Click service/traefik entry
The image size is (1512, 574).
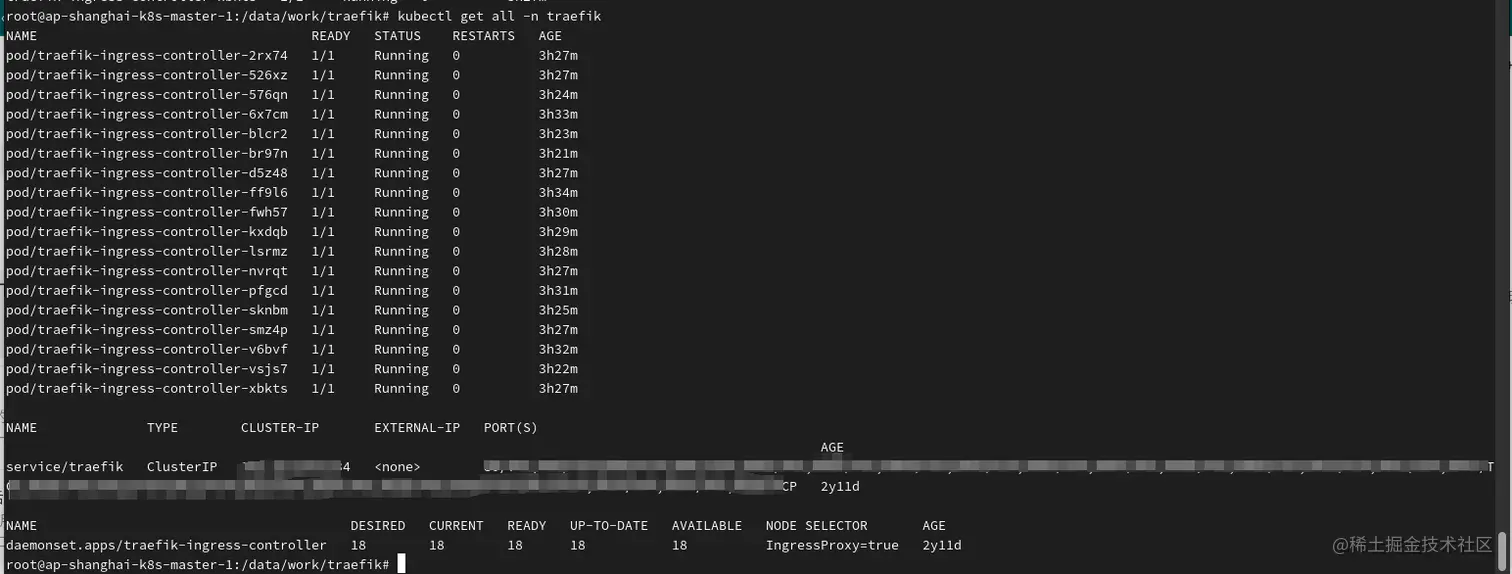click(65, 467)
